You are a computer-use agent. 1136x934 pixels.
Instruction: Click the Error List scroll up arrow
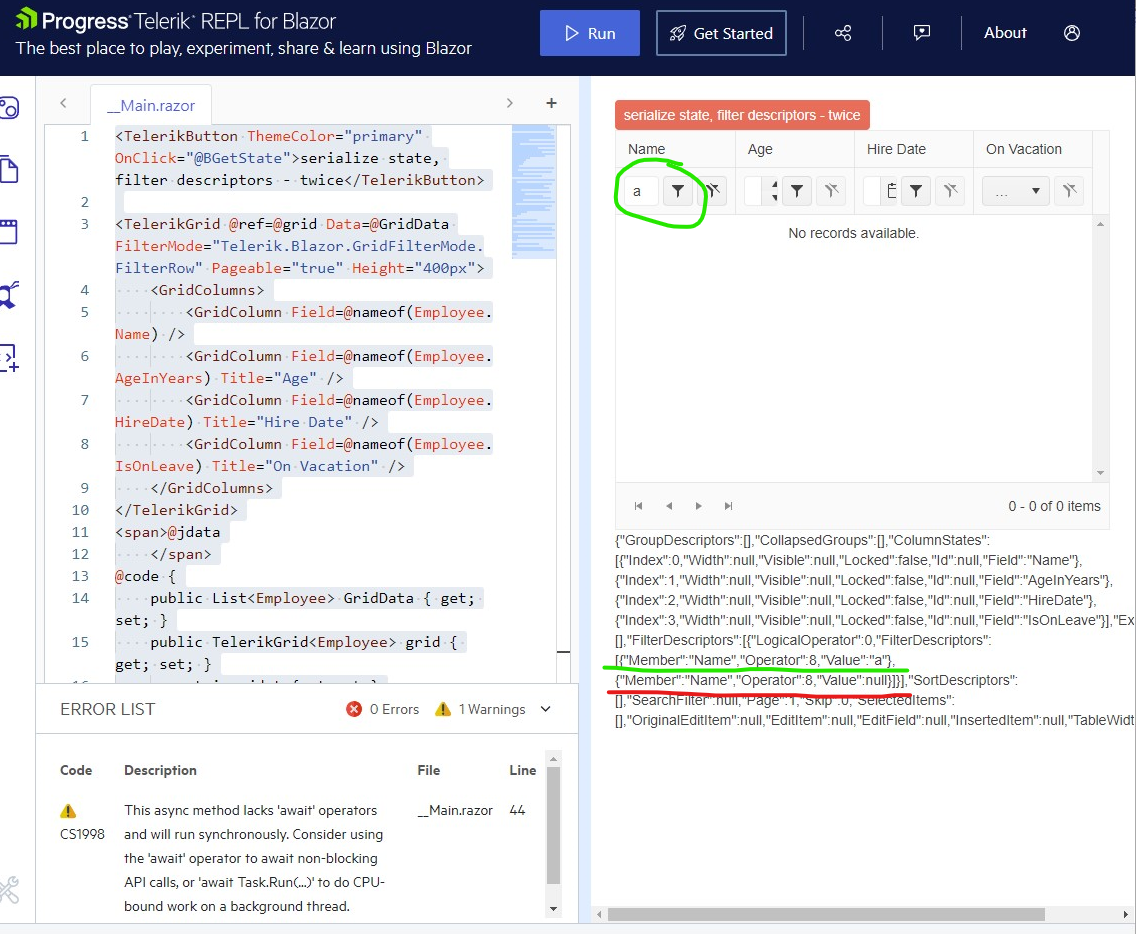(554, 759)
